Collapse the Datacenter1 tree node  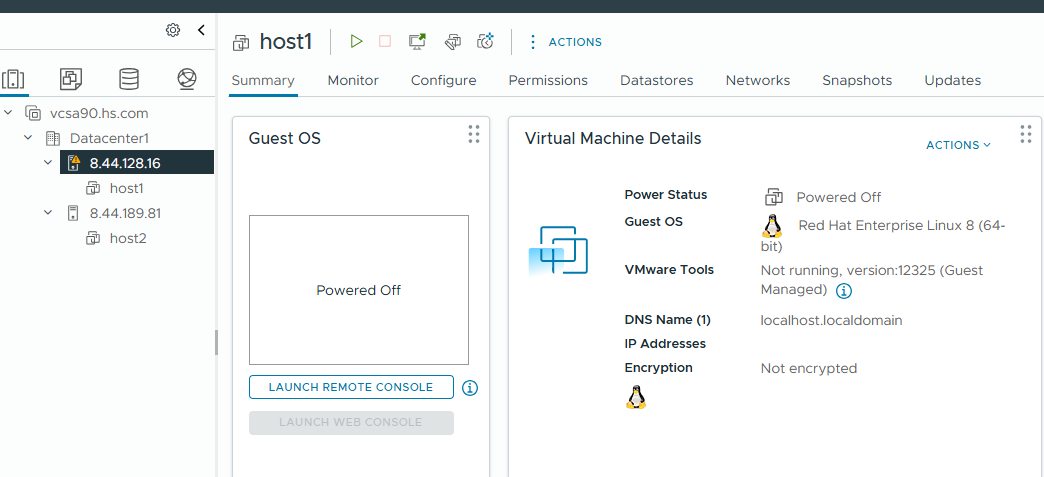click(28, 138)
